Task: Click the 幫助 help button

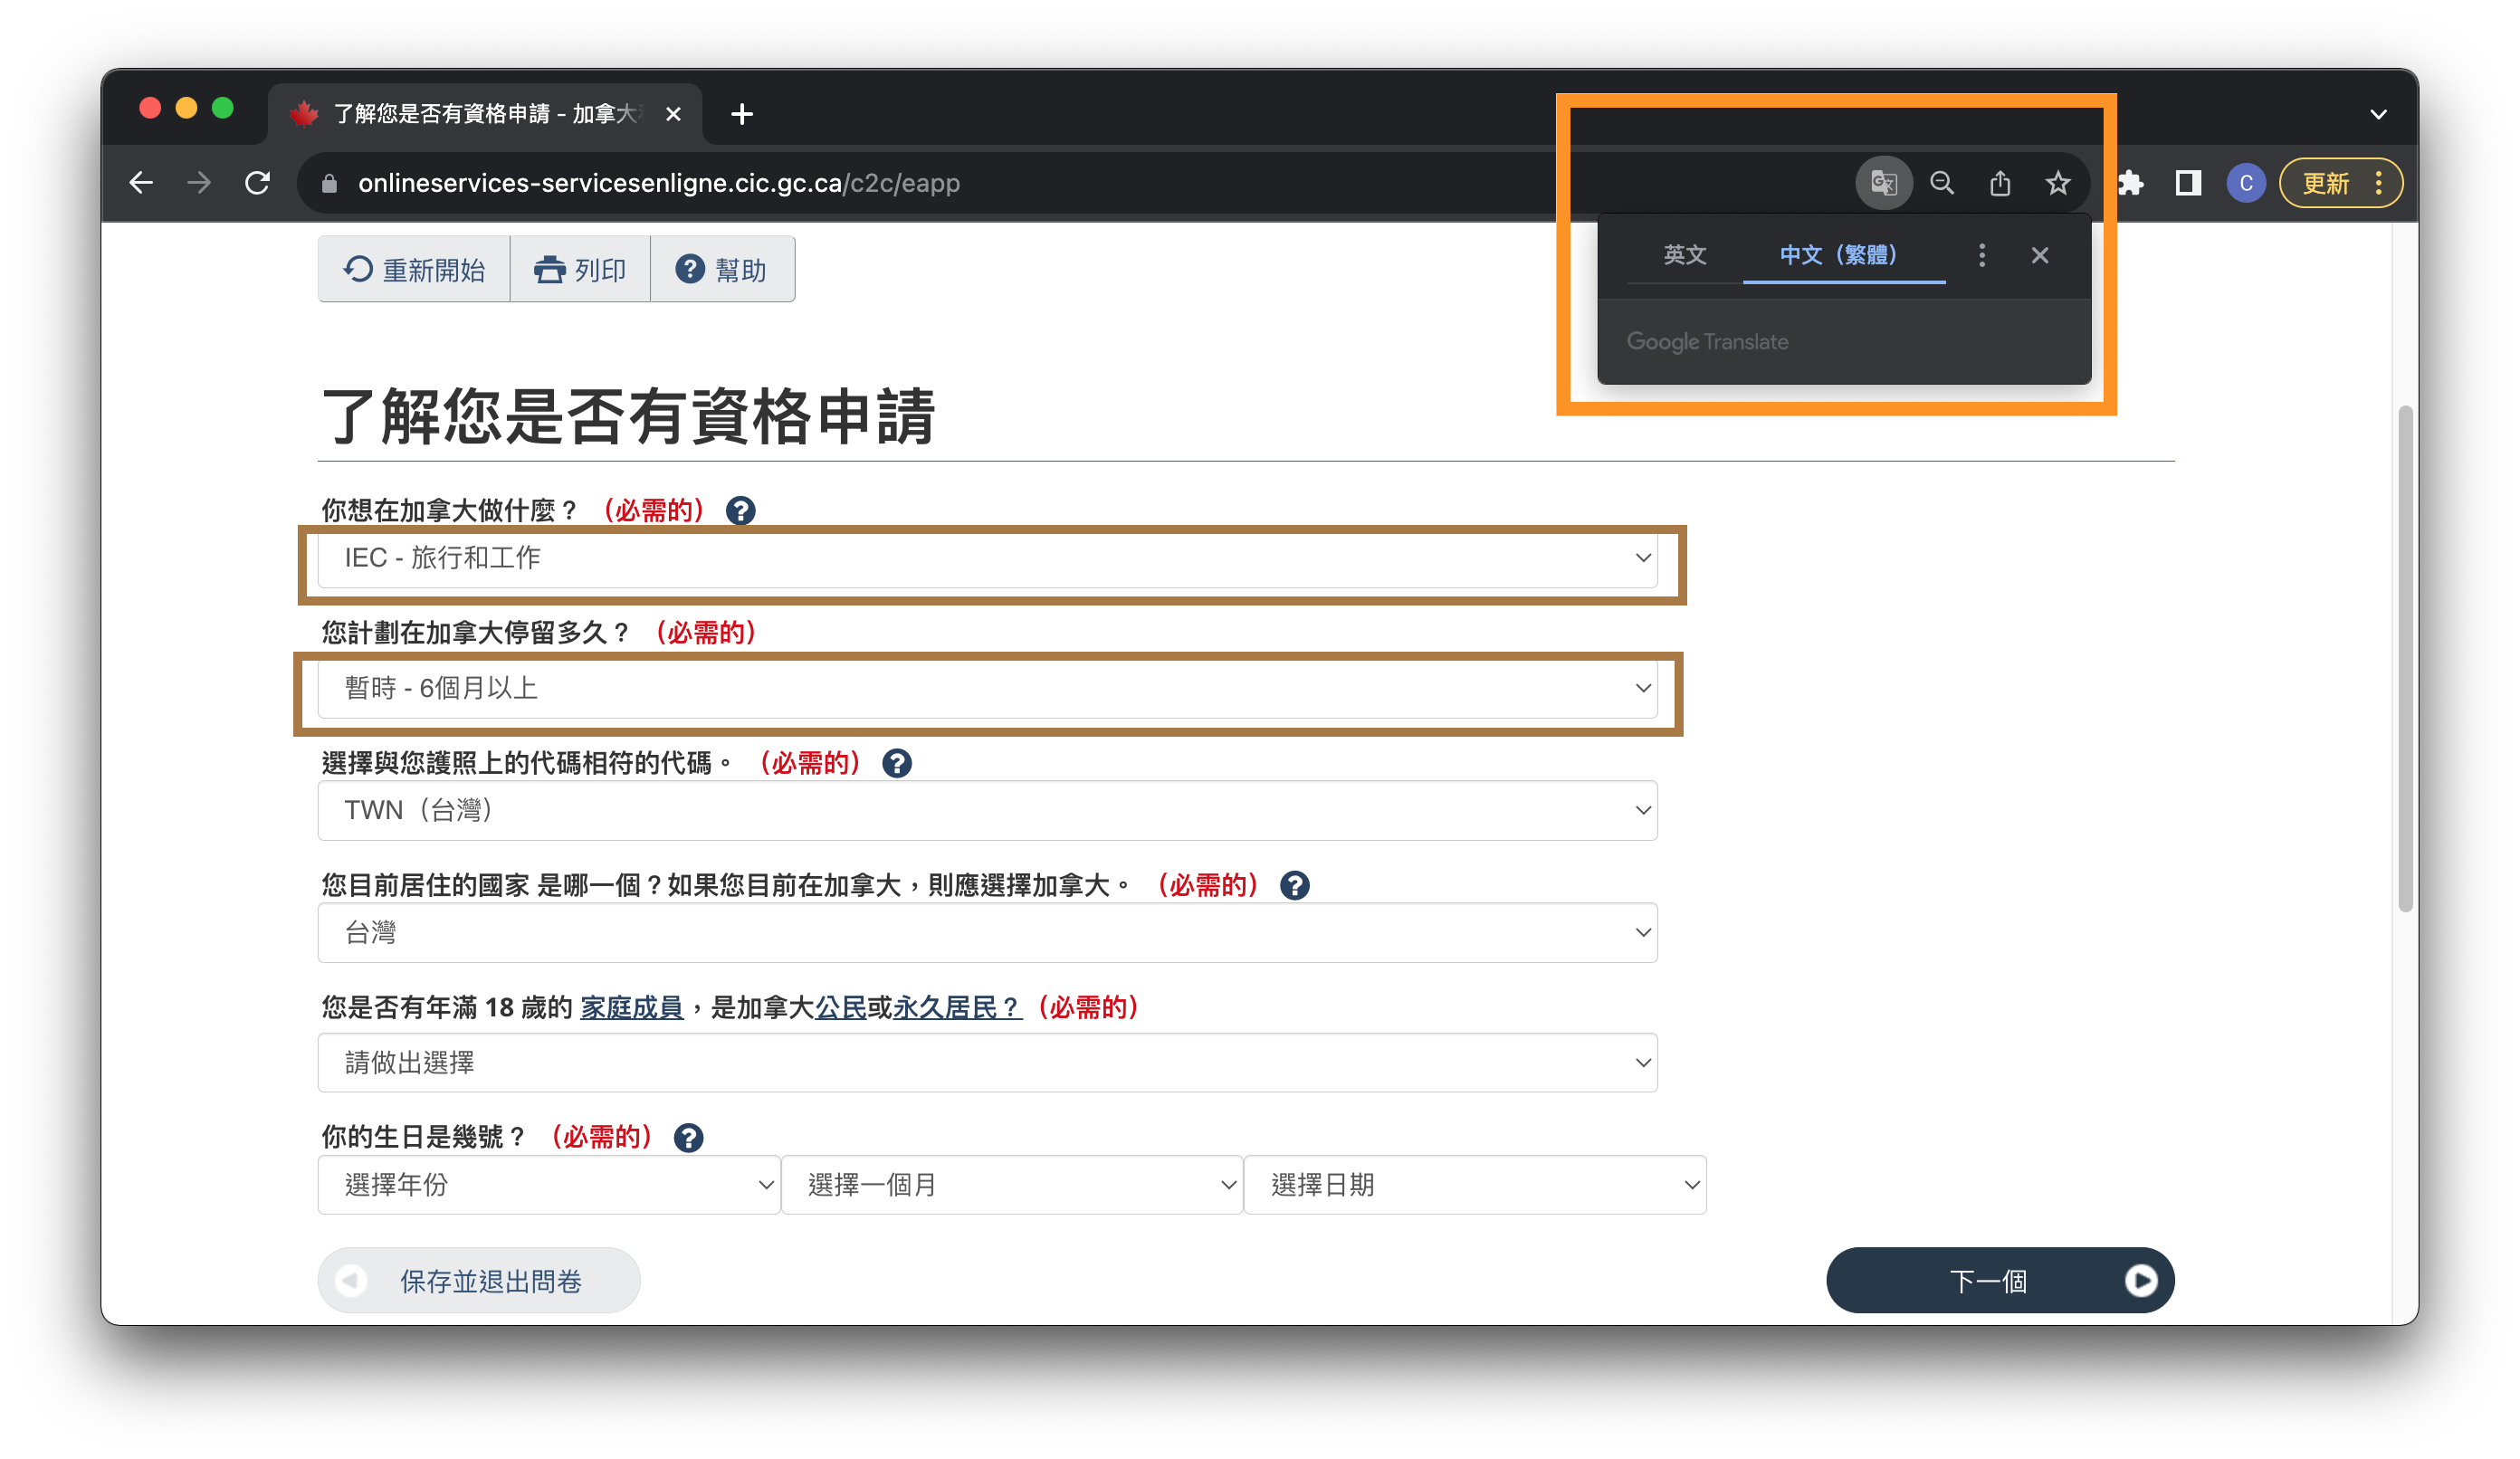Action: tap(722, 269)
